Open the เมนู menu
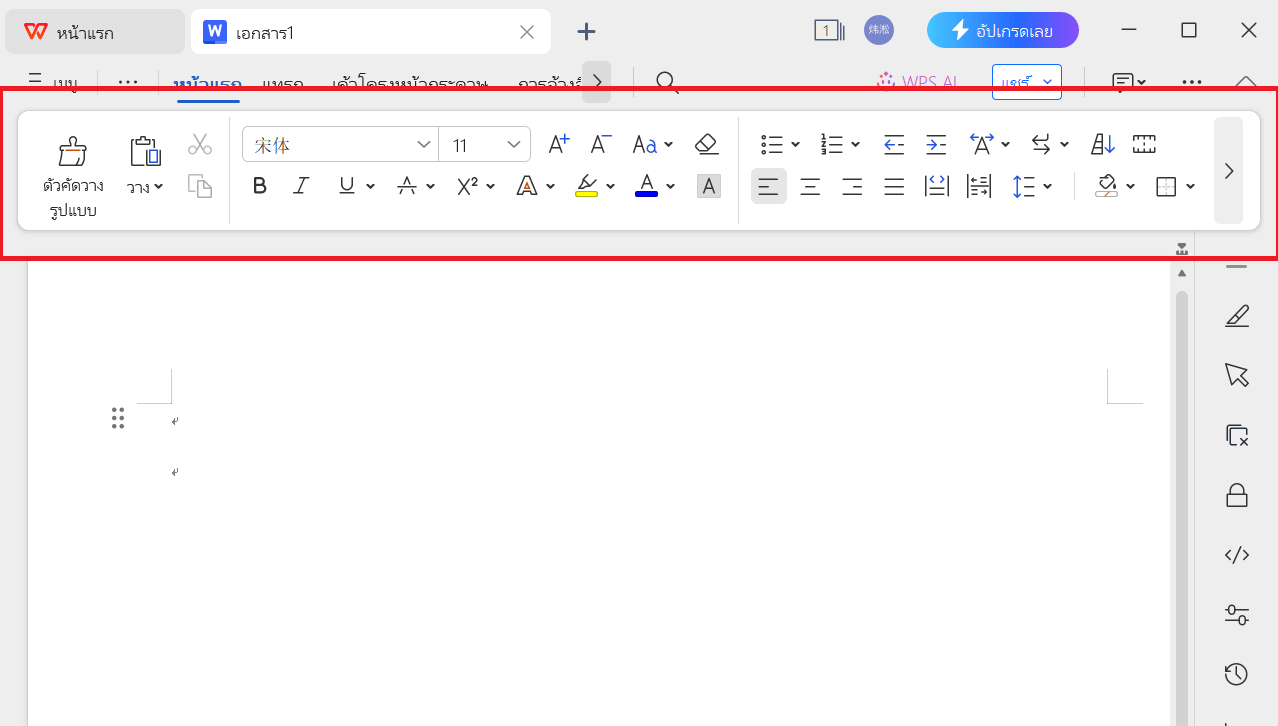This screenshot has height=726, width=1278. [x=53, y=83]
